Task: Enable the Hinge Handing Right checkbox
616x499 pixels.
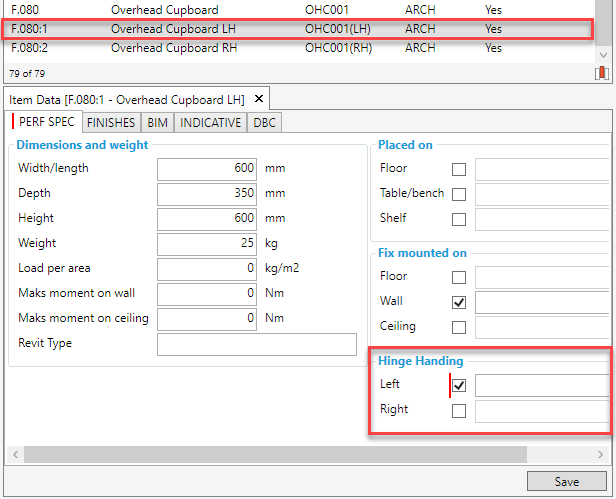Action: [460, 410]
